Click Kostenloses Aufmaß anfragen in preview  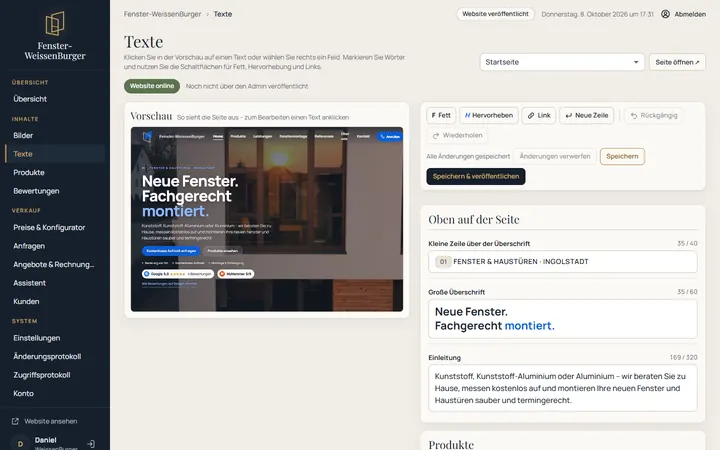click(x=171, y=251)
